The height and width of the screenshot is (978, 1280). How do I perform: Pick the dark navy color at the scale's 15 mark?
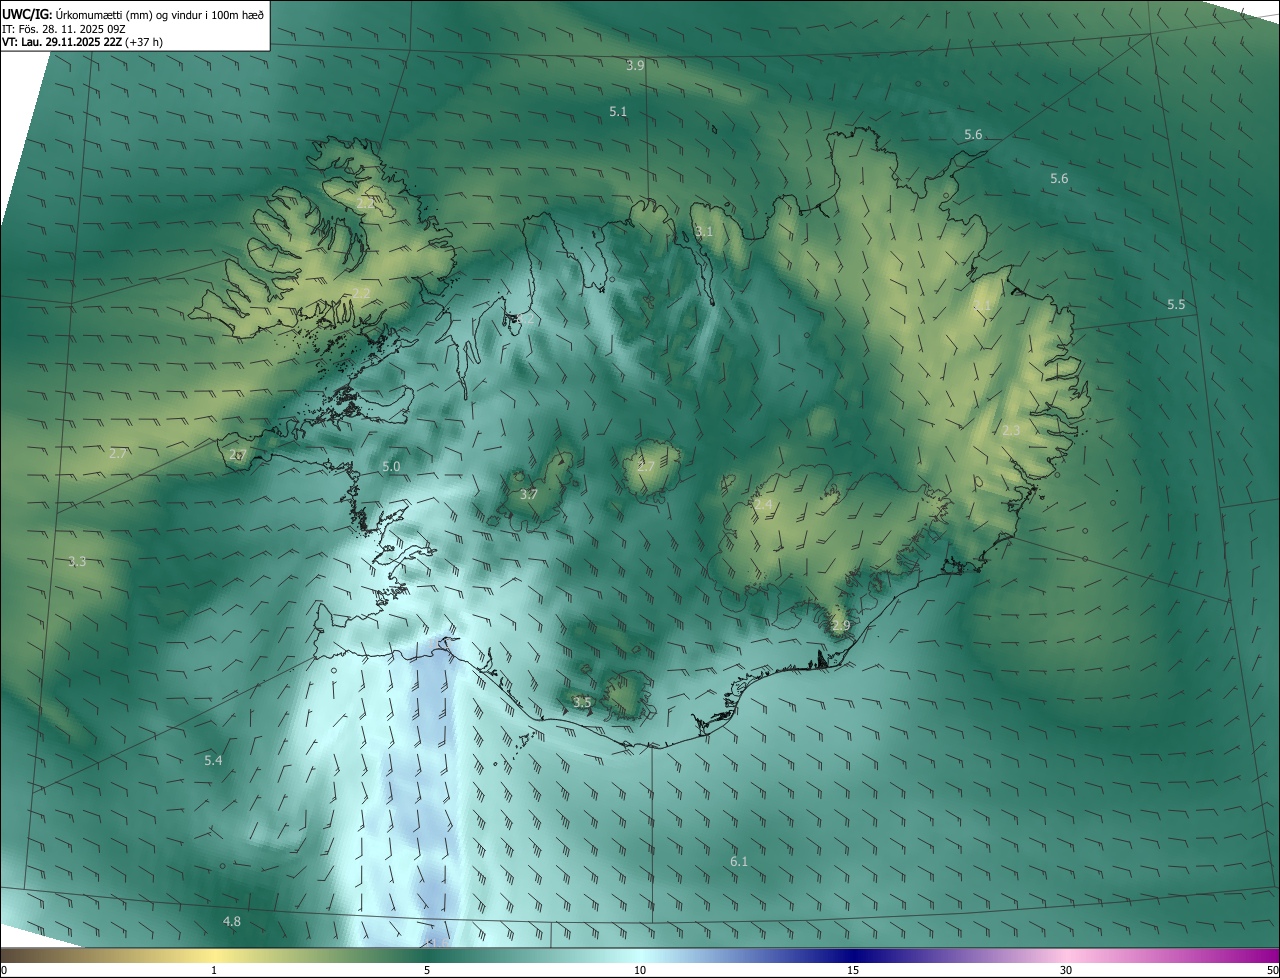click(x=853, y=956)
